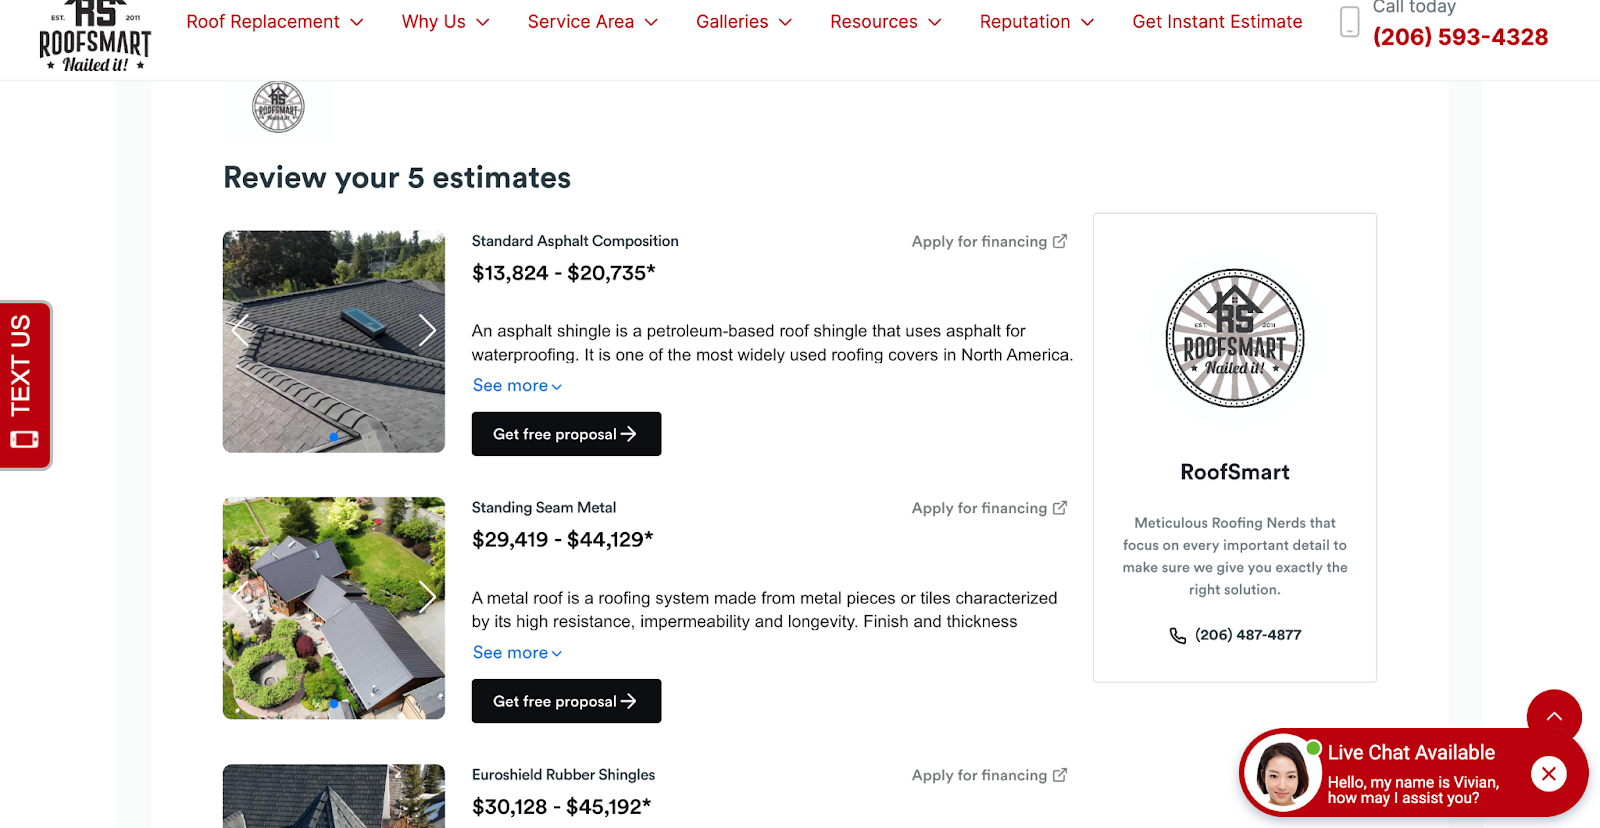Open the Reputation menu

pyautogui.click(x=1036, y=22)
